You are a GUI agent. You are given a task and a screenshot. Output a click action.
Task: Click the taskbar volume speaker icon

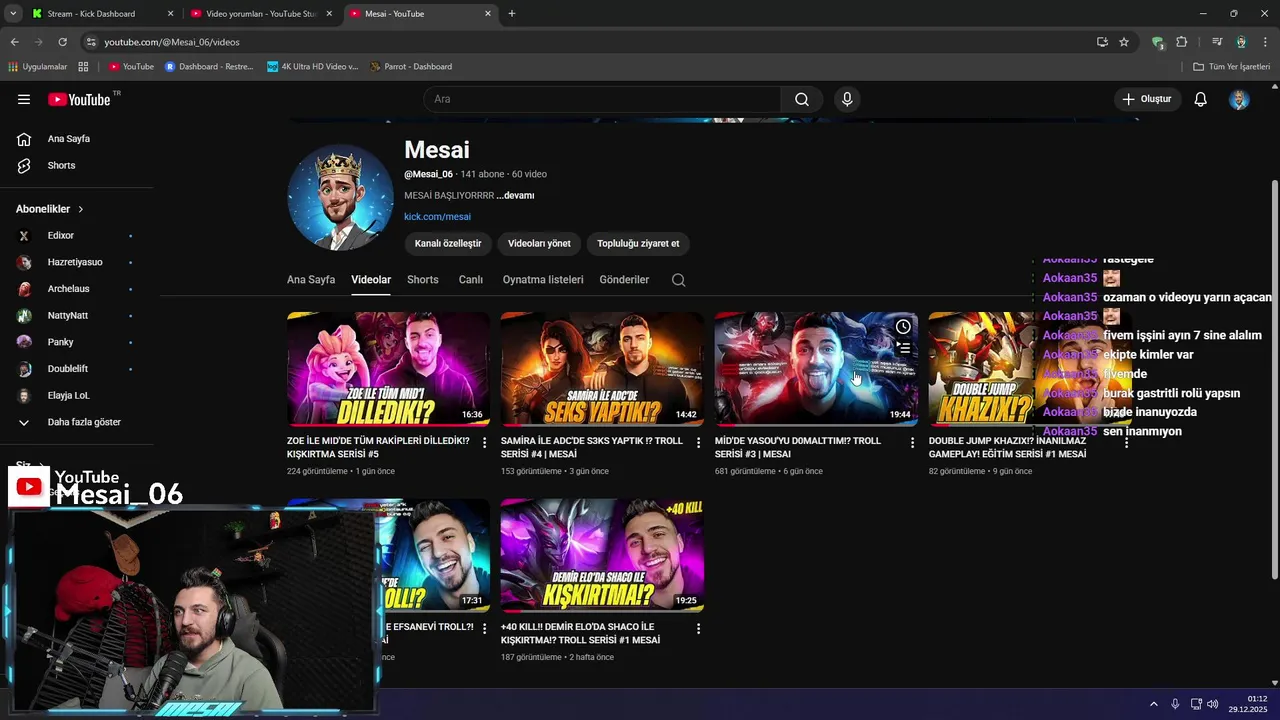pyautogui.click(x=1213, y=704)
